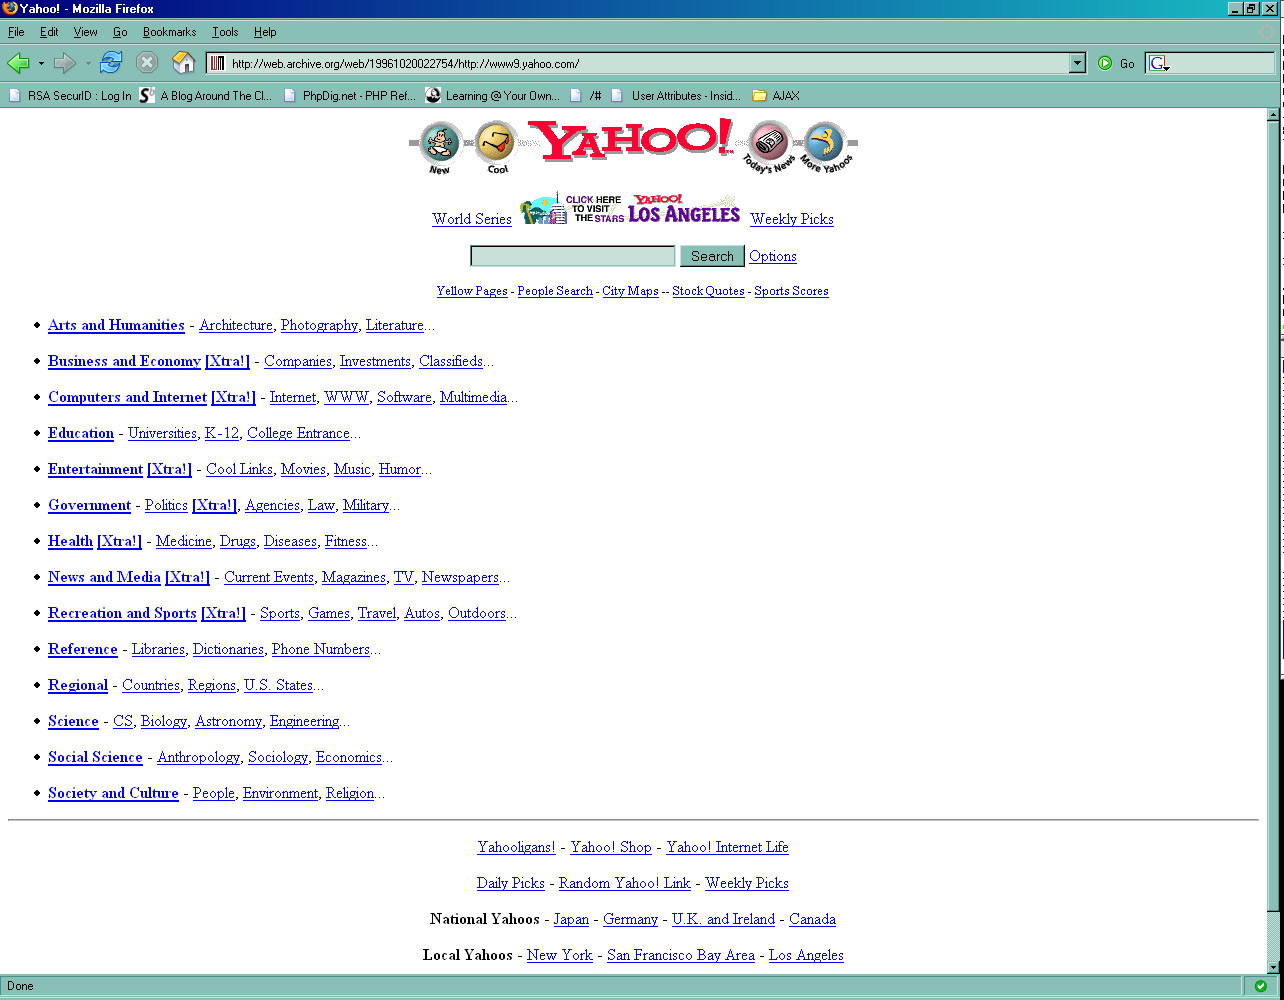
Task: Open the Newspapers link
Action: click(x=460, y=577)
